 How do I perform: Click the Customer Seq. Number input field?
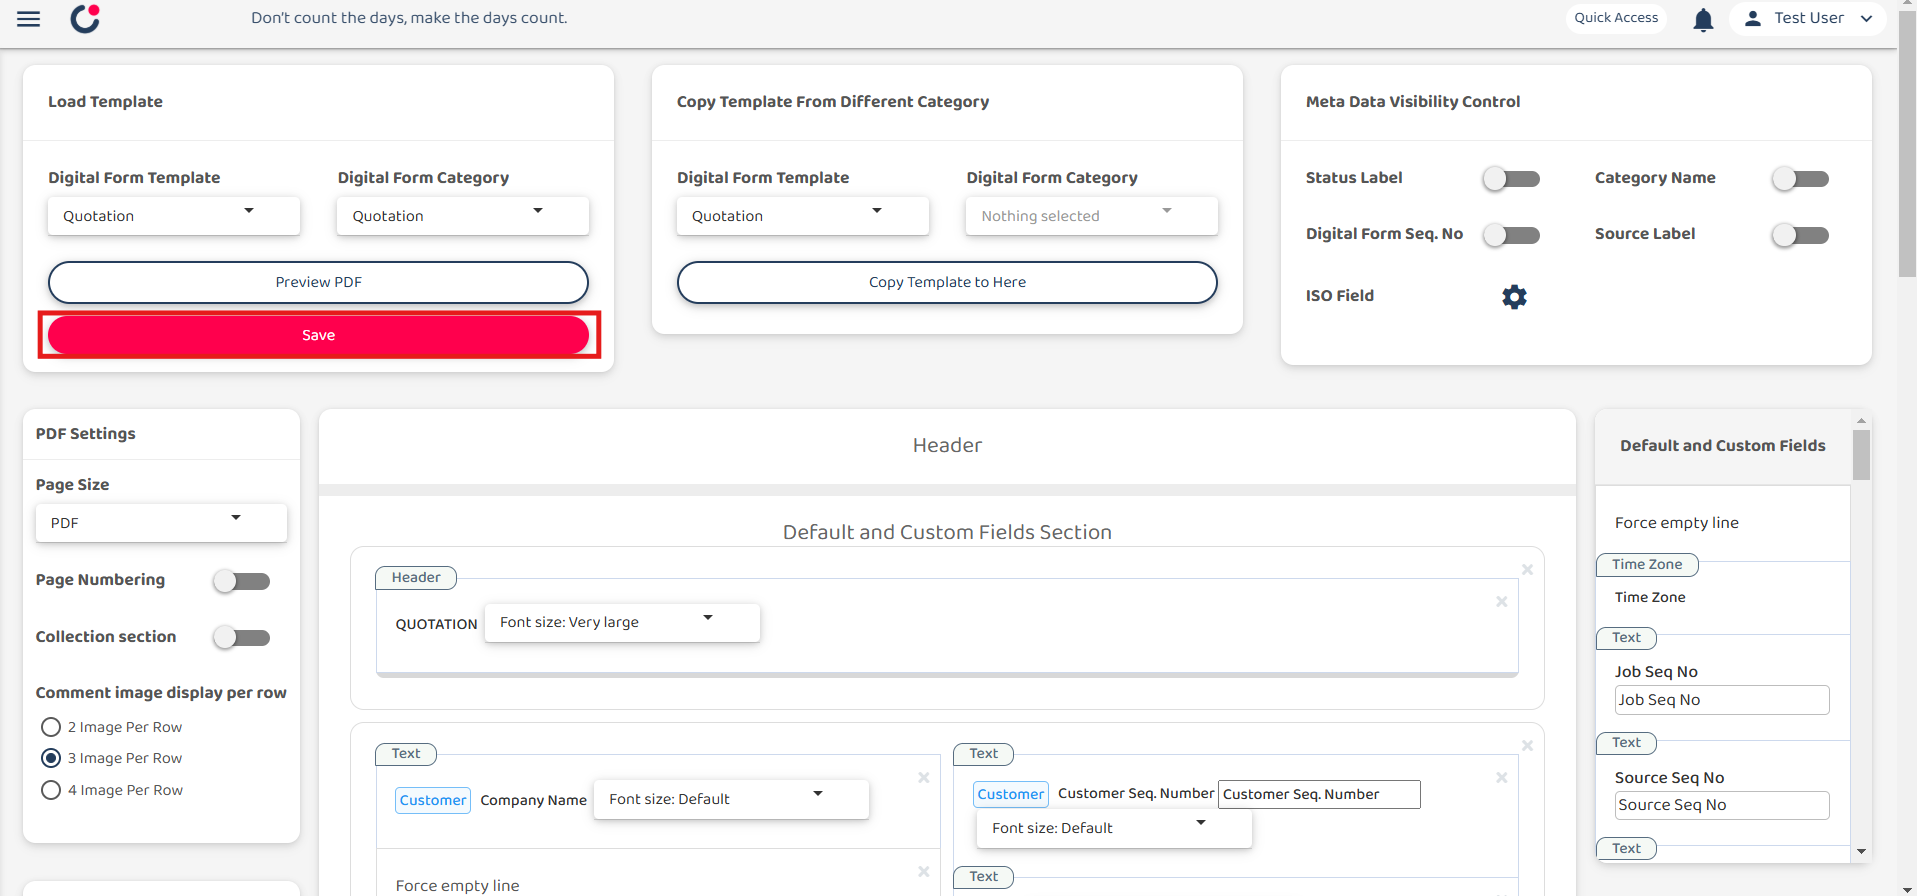1319,794
